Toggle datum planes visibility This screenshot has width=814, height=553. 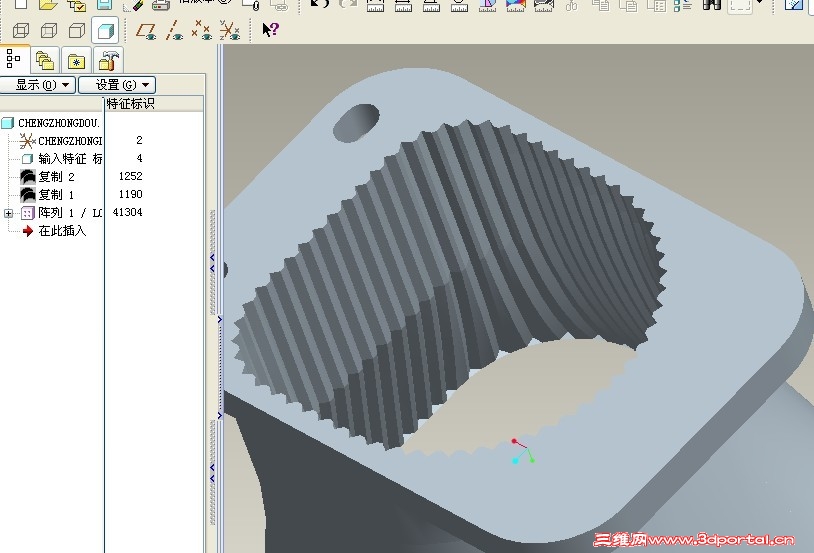point(146,31)
